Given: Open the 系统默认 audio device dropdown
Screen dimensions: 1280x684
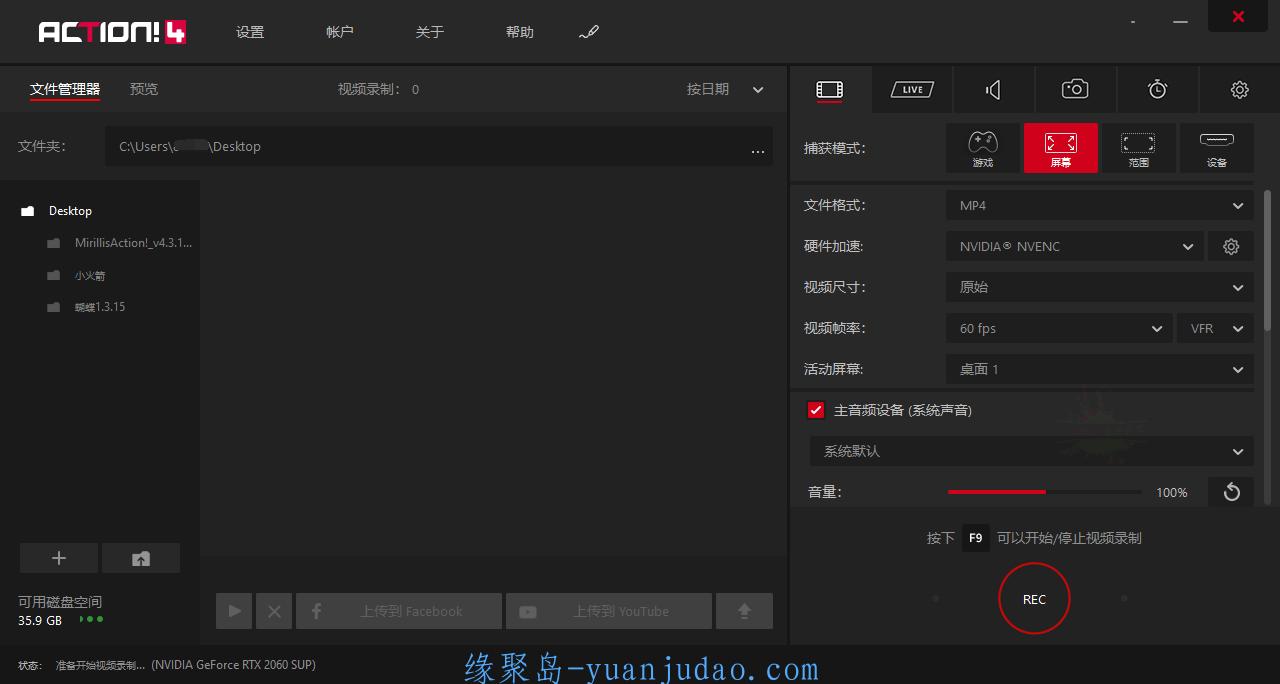Looking at the screenshot, I should (1031, 451).
